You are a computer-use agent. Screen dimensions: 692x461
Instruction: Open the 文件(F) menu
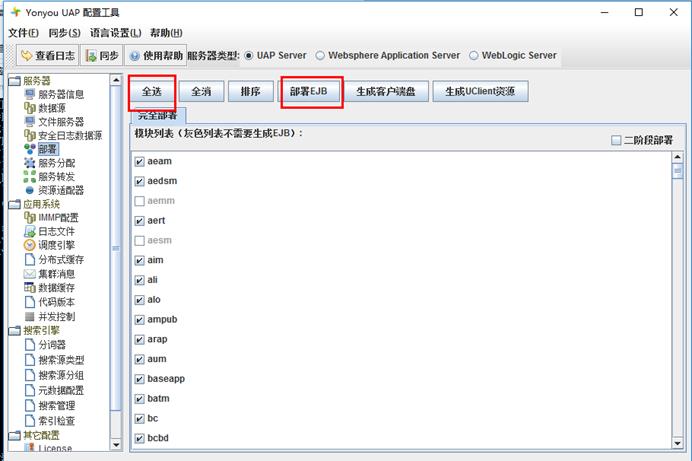(23, 33)
